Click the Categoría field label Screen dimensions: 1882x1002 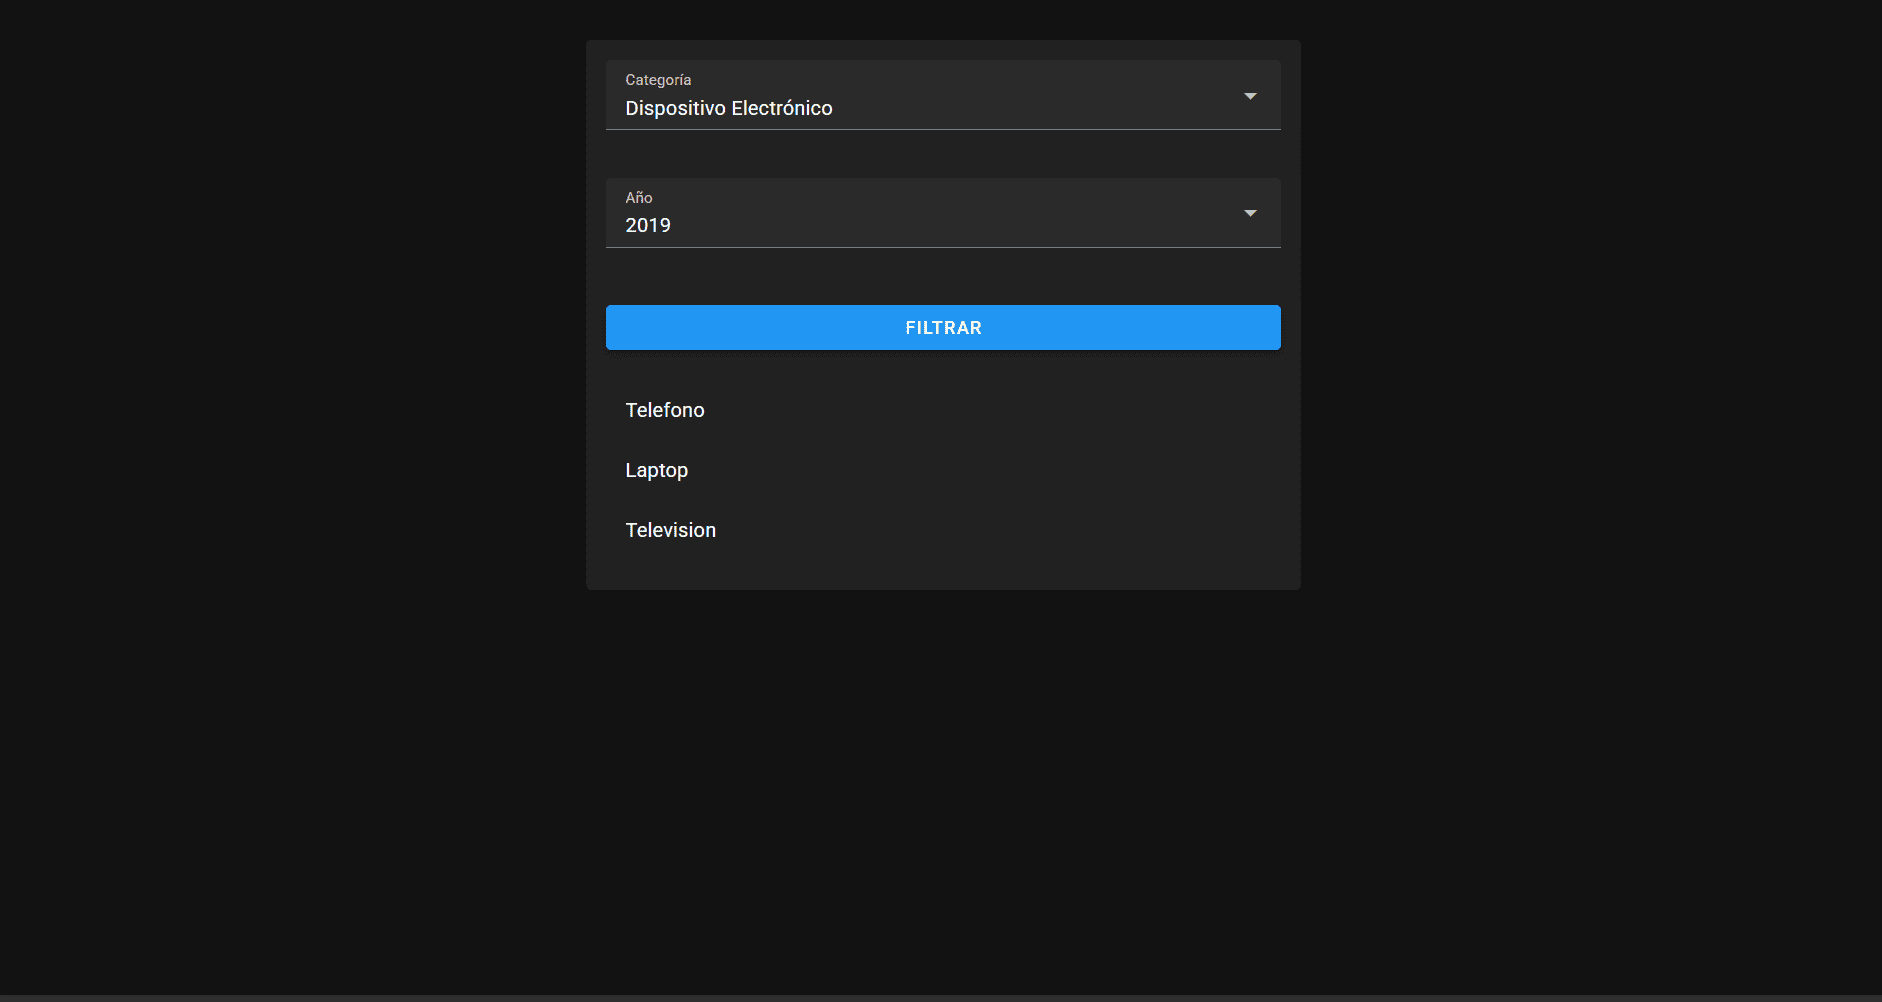(658, 79)
